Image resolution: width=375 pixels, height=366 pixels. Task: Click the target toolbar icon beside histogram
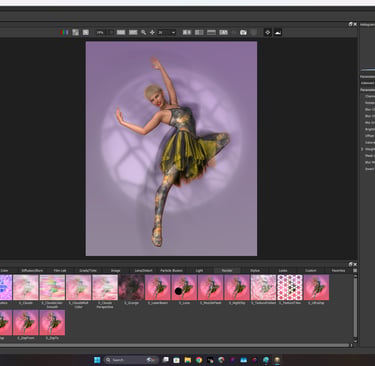coord(268,32)
